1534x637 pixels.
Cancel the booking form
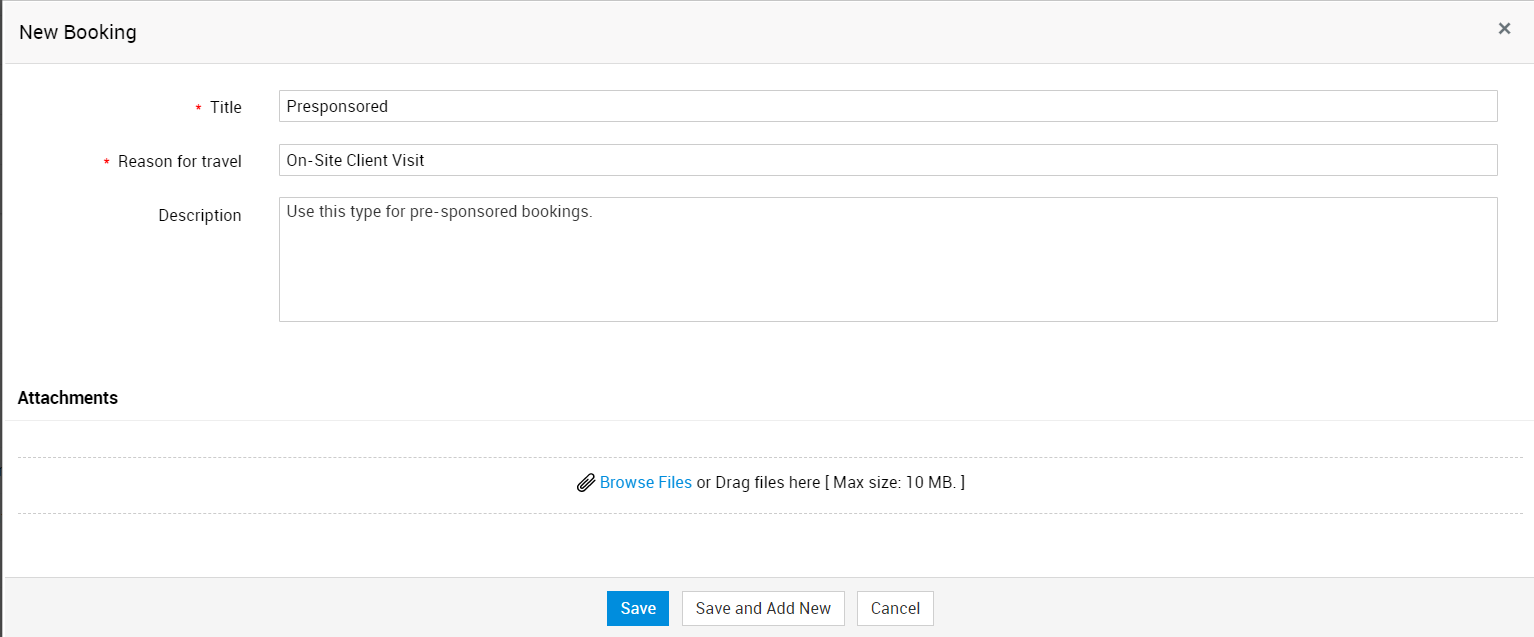coord(895,608)
